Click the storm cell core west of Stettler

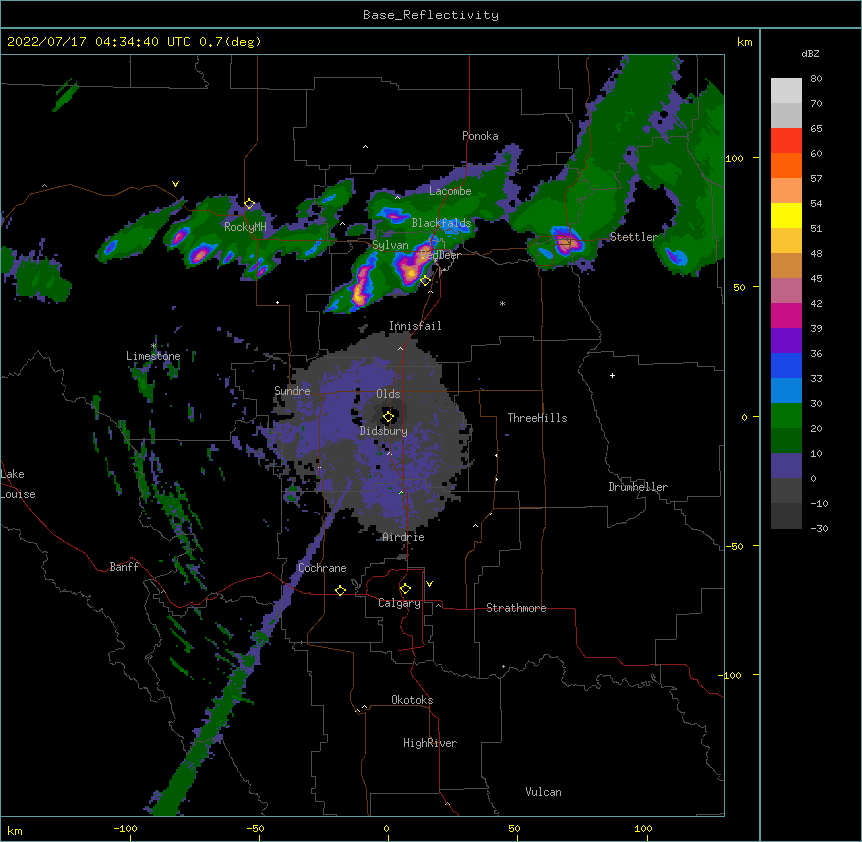566,241
